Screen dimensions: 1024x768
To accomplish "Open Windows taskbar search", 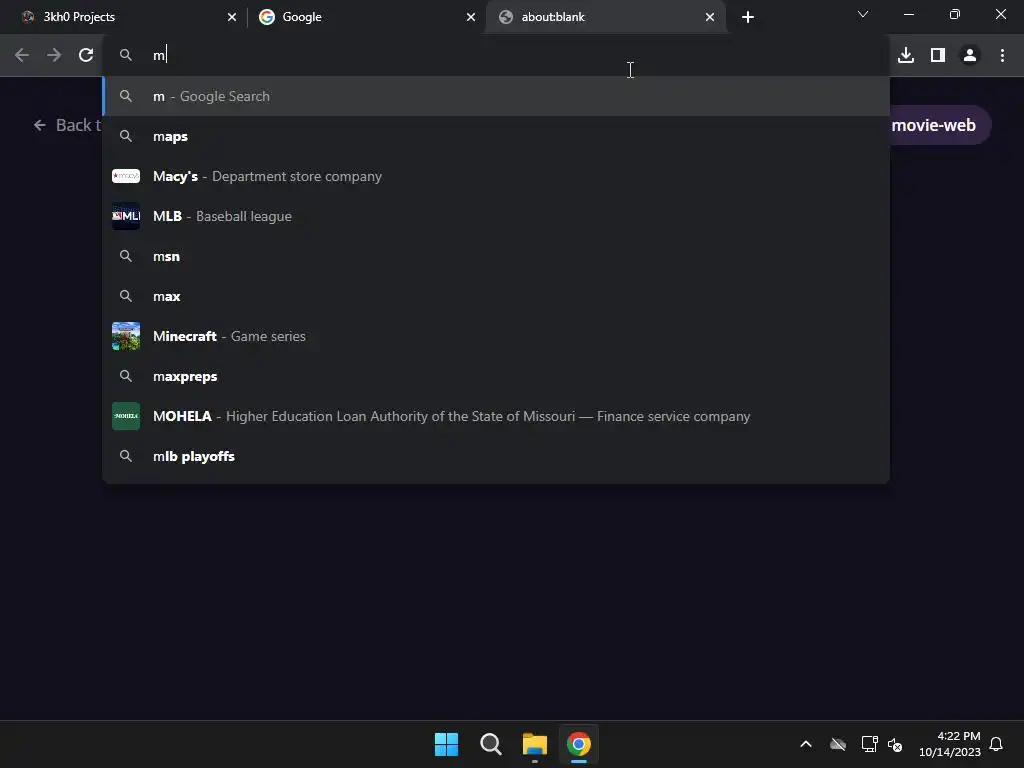I will 490,744.
